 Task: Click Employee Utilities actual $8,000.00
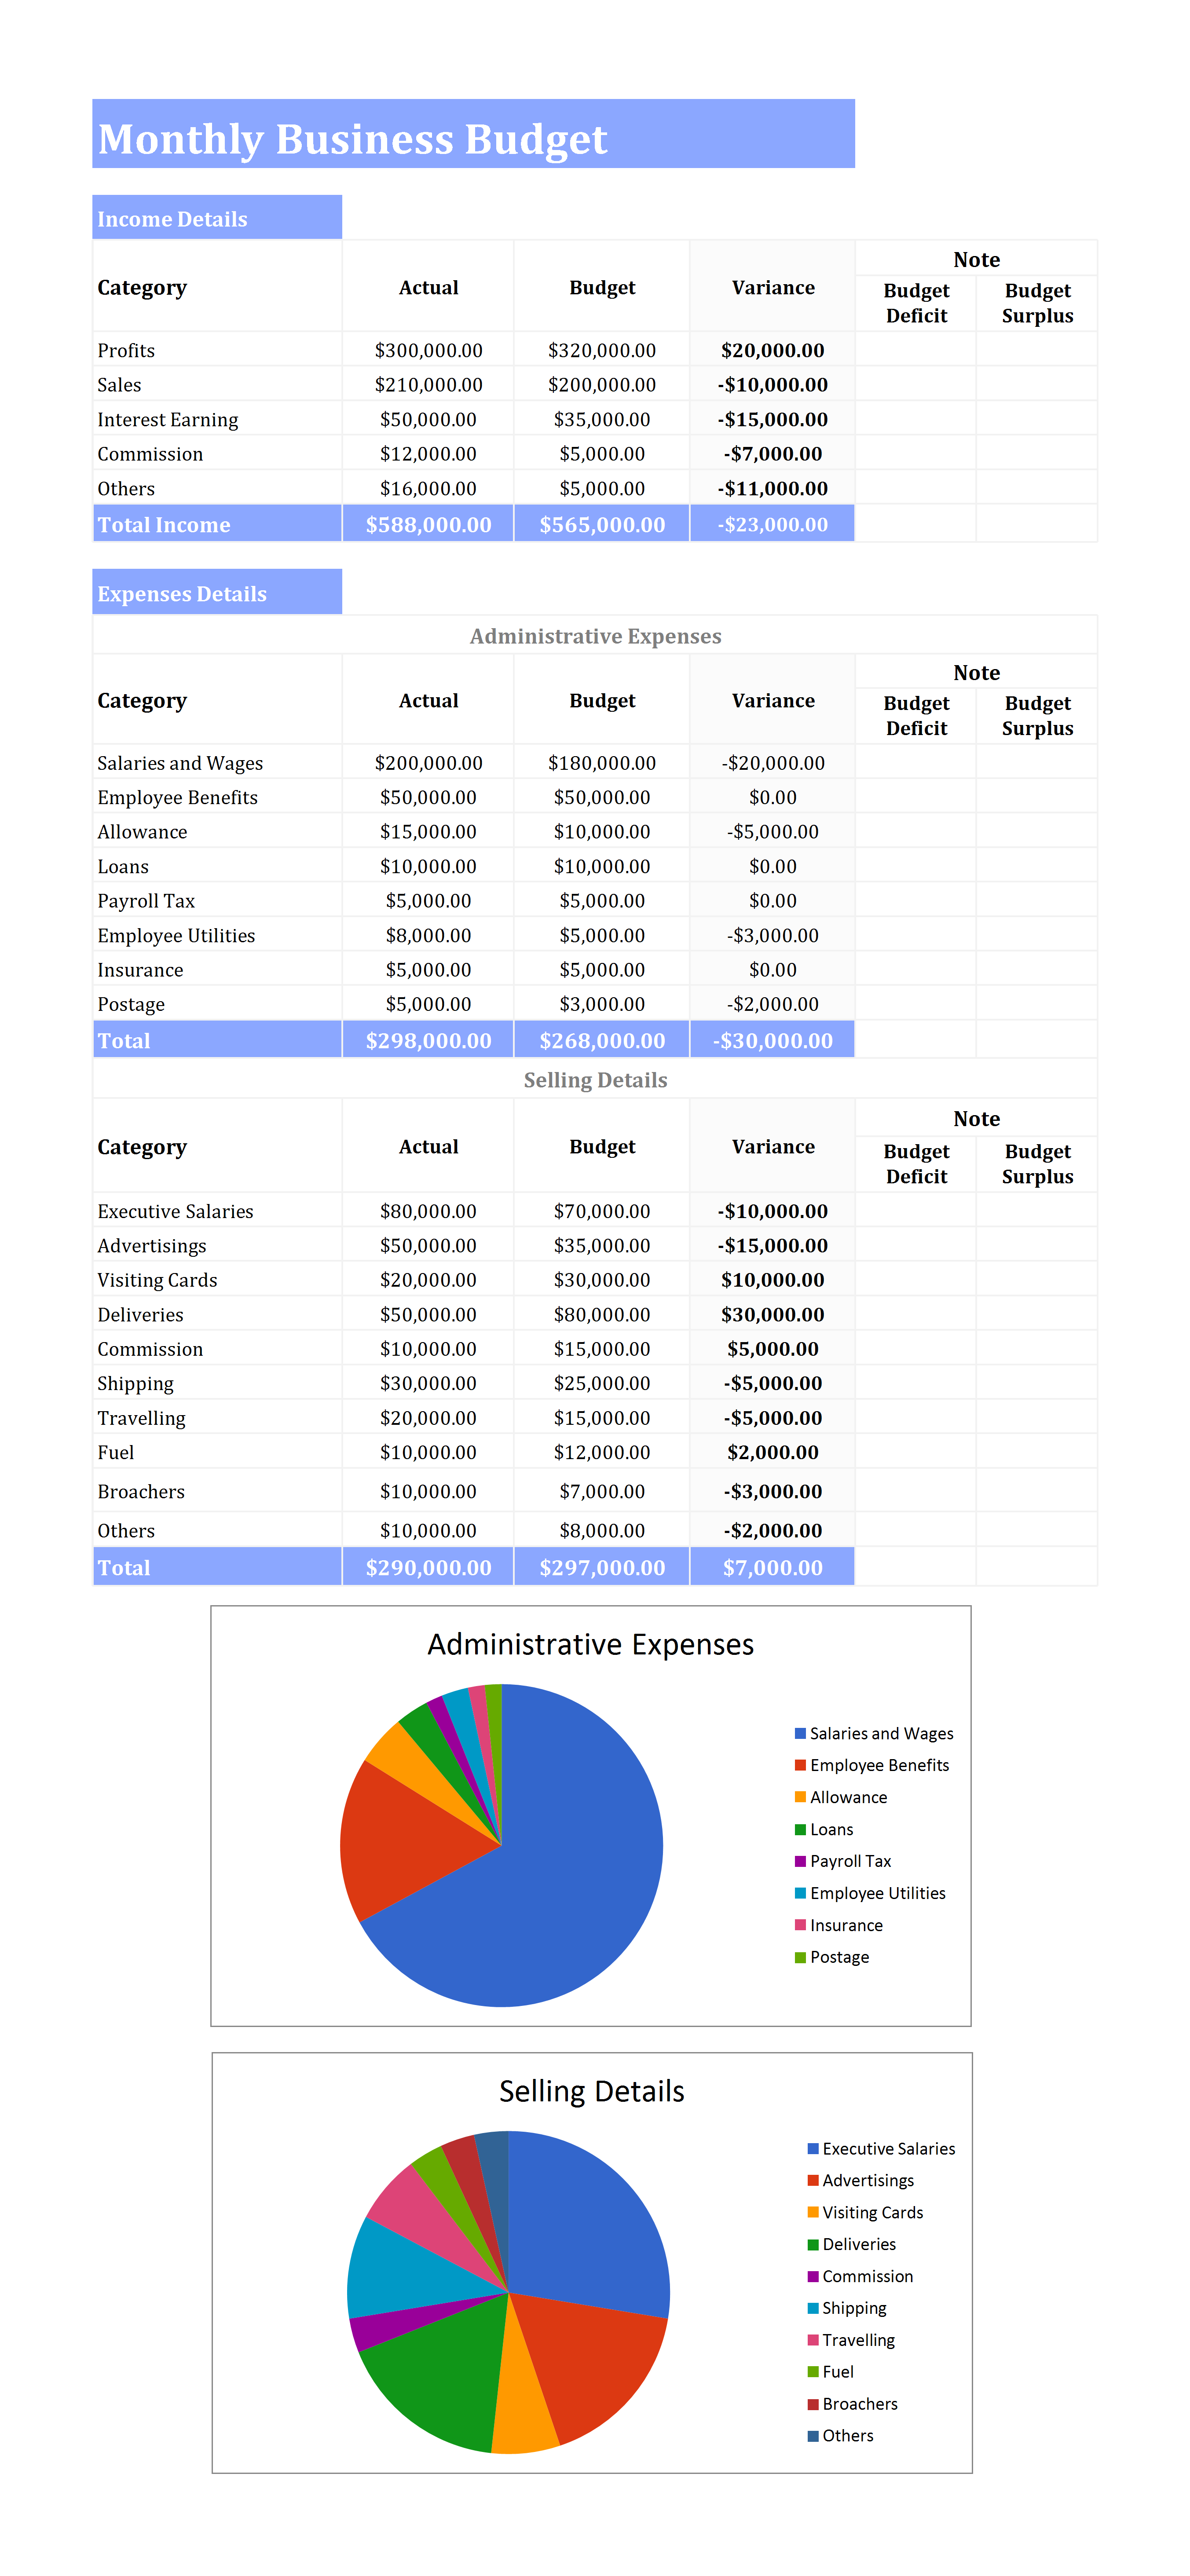(x=428, y=935)
